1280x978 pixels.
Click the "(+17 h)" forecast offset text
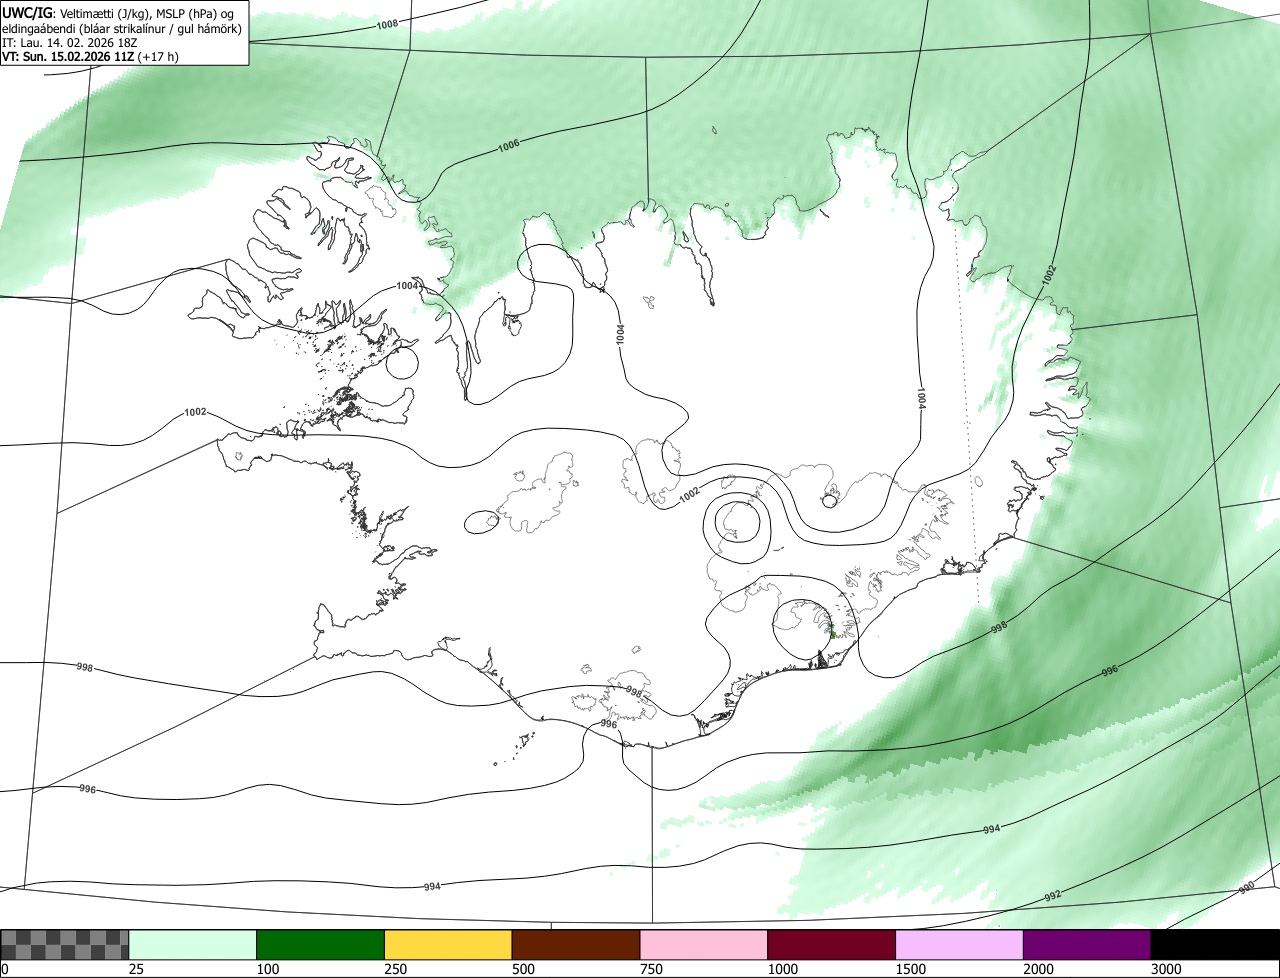click(160, 57)
